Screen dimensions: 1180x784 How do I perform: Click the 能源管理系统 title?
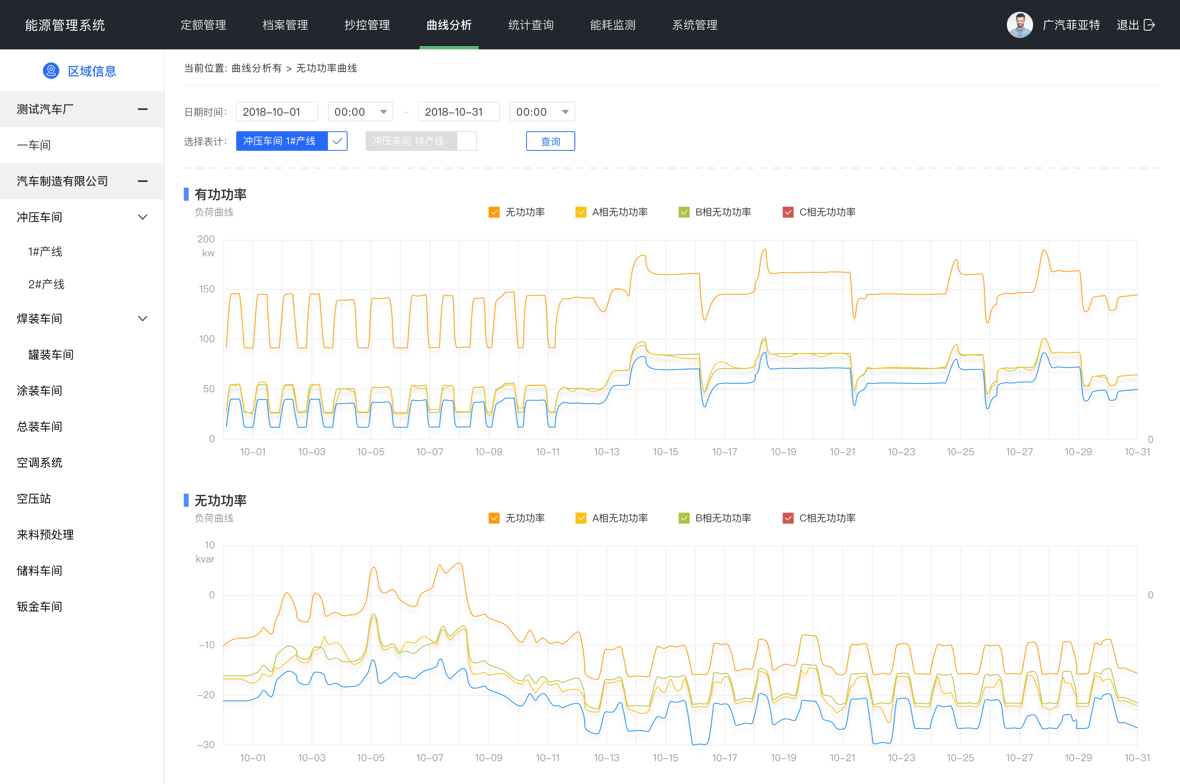tap(65, 25)
